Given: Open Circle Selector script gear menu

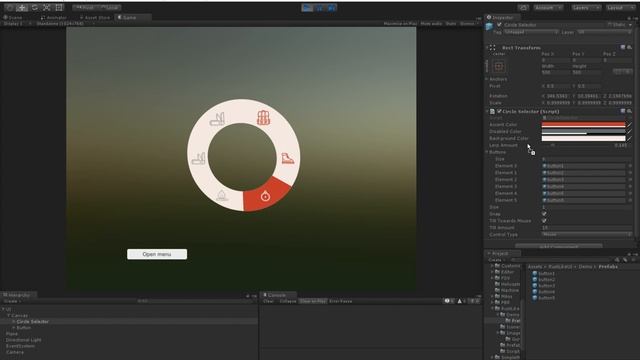Looking at the screenshot, I should click(629, 111).
